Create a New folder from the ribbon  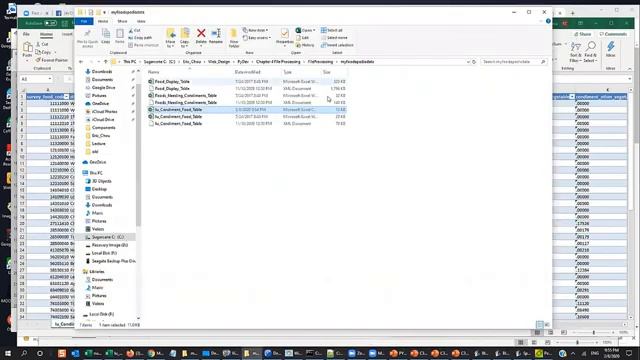[234, 38]
